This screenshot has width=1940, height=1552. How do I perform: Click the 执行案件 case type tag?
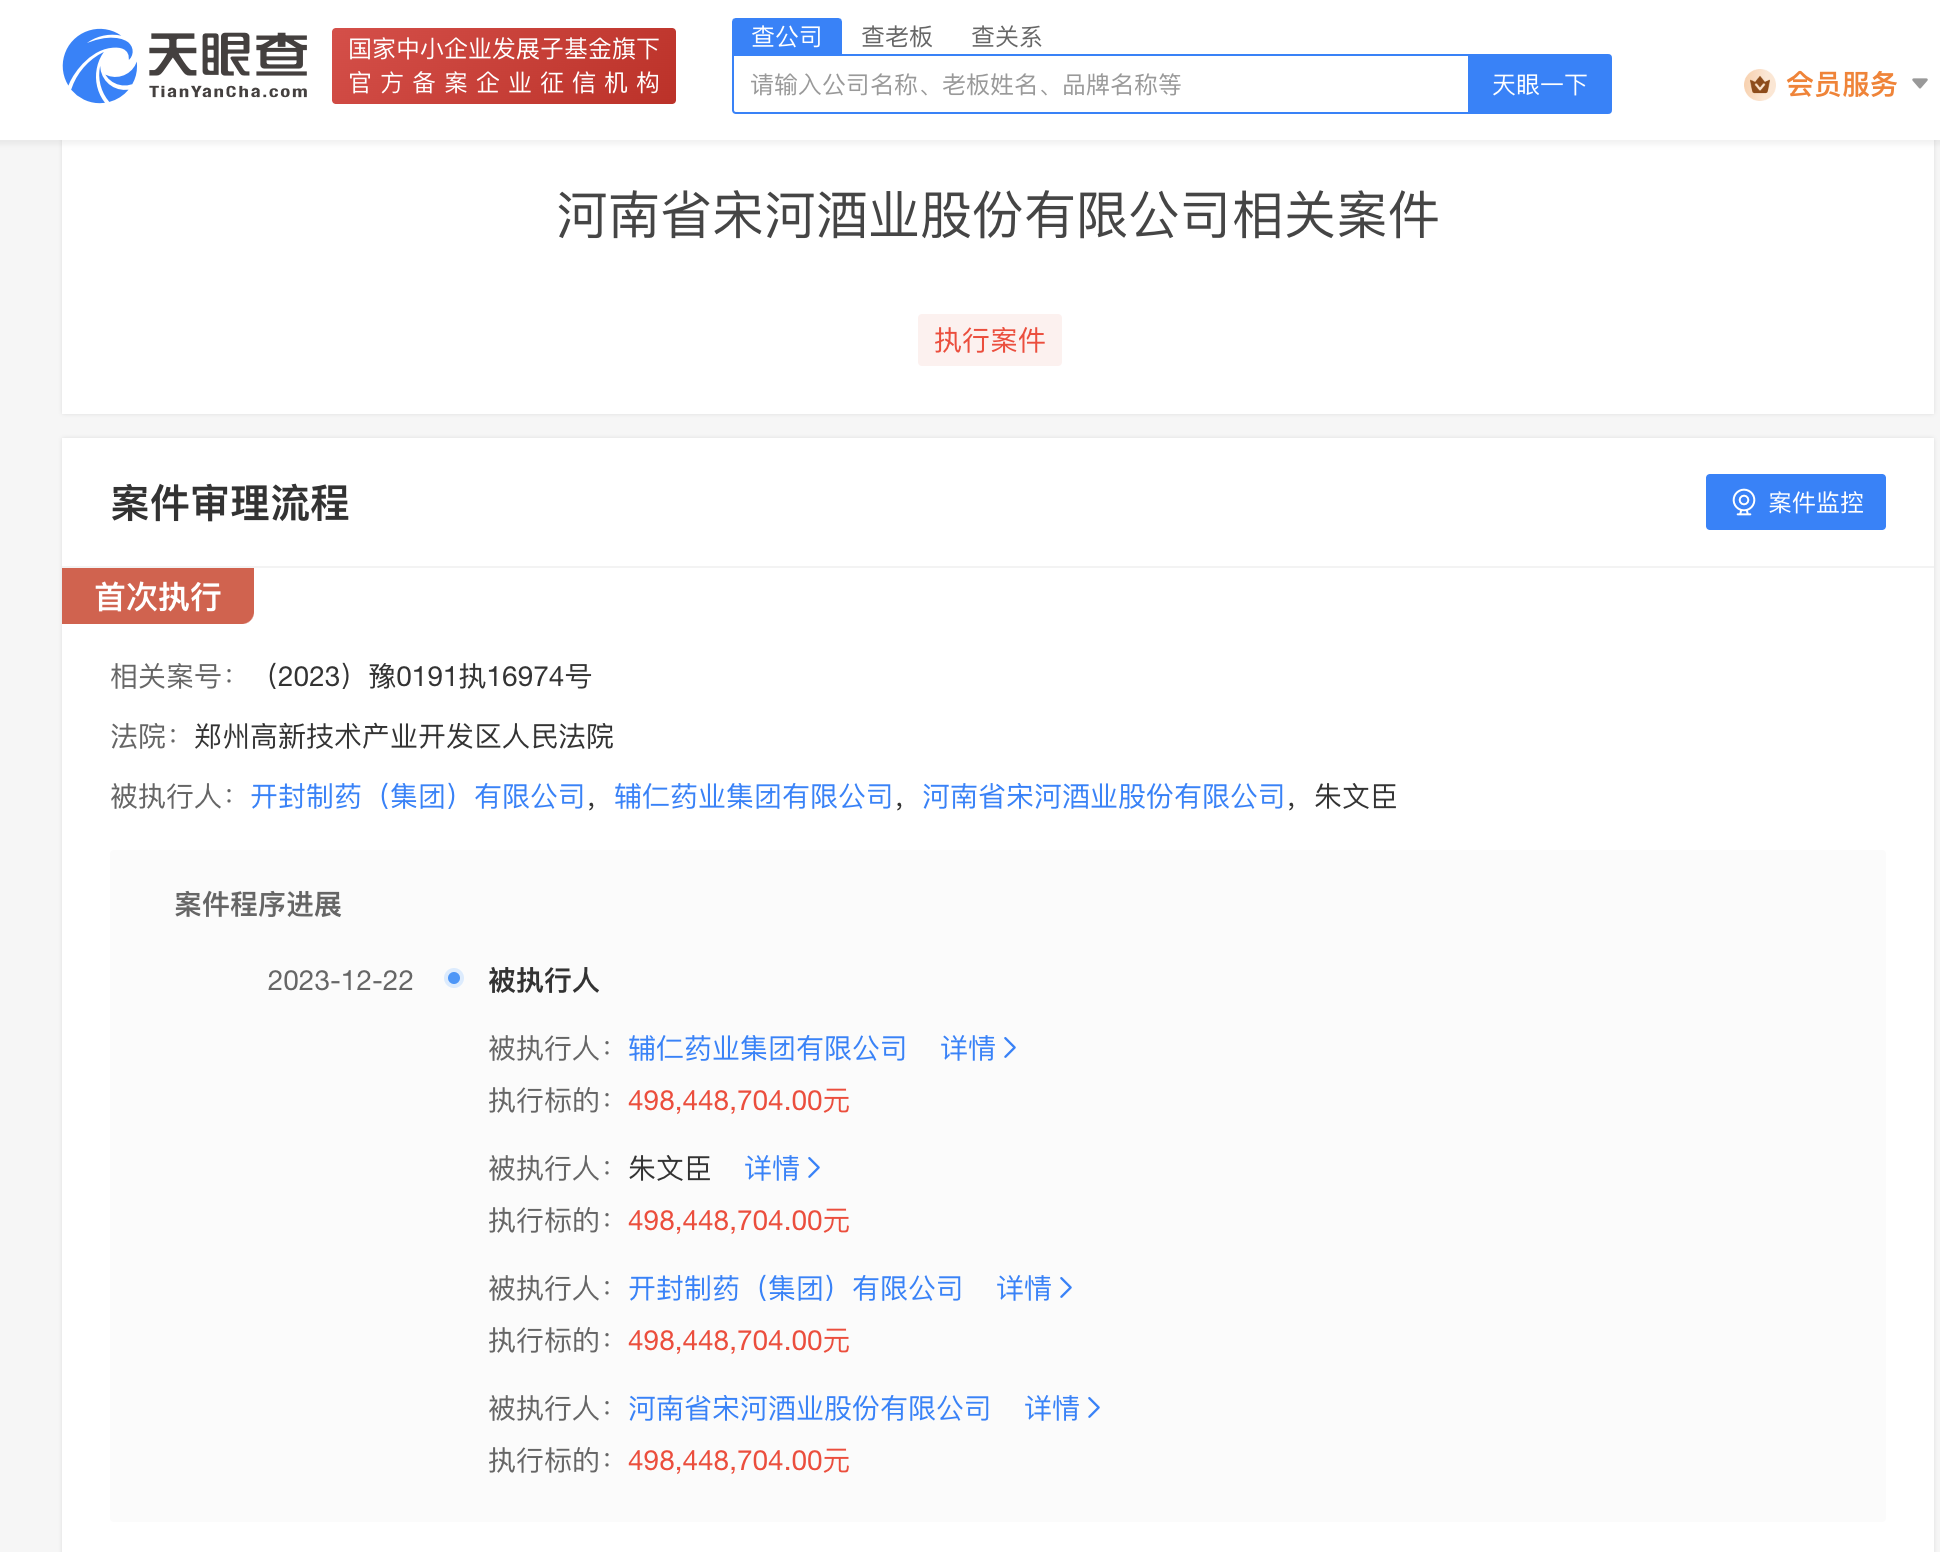(990, 340)
